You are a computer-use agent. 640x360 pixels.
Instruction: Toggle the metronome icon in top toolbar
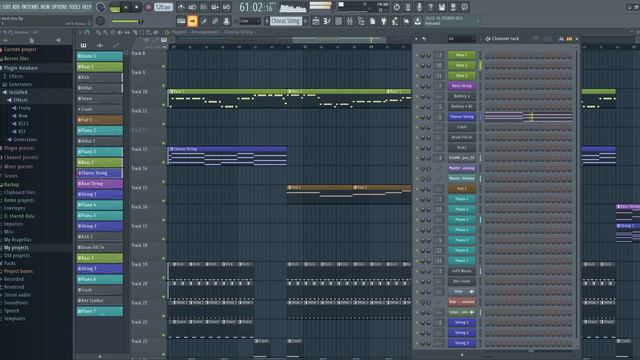tap(181, 7)
